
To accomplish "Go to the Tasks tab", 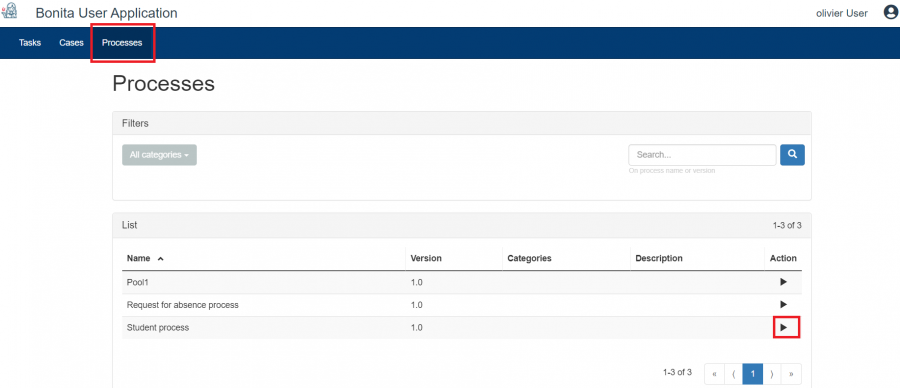I will point(30,42).
